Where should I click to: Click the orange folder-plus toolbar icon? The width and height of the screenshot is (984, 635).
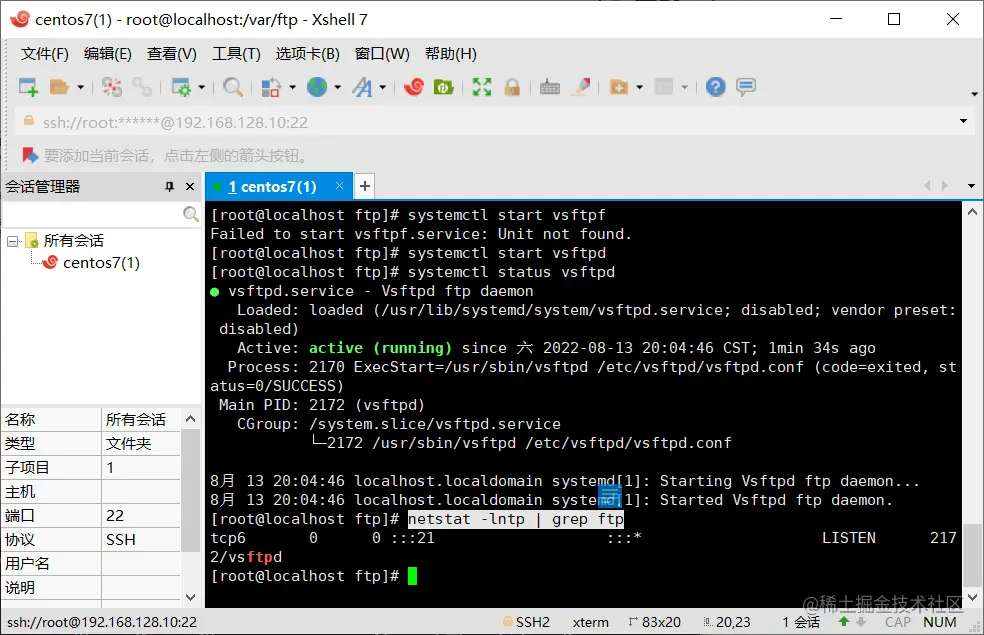coord(619,87)
